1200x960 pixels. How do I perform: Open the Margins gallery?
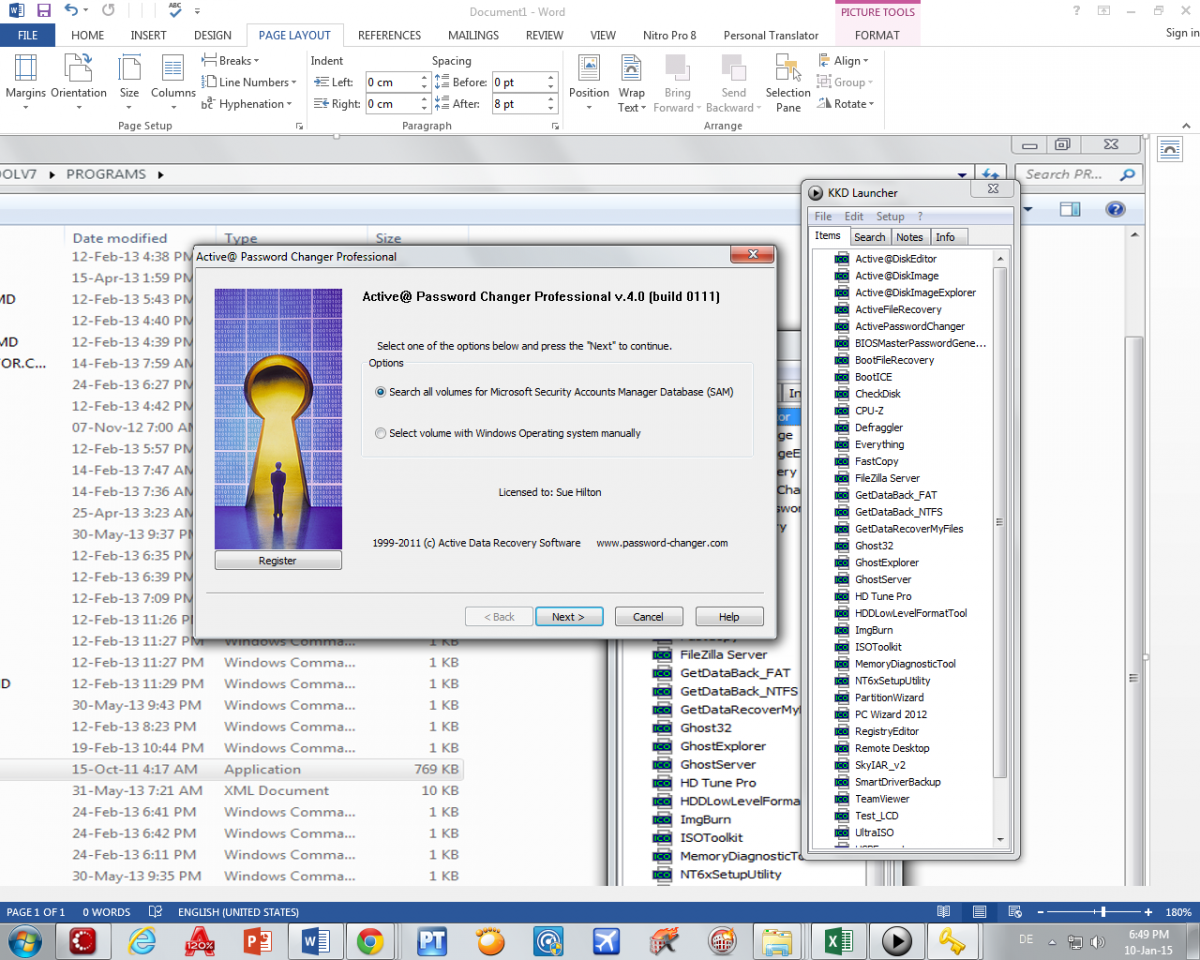coord(26,83)
